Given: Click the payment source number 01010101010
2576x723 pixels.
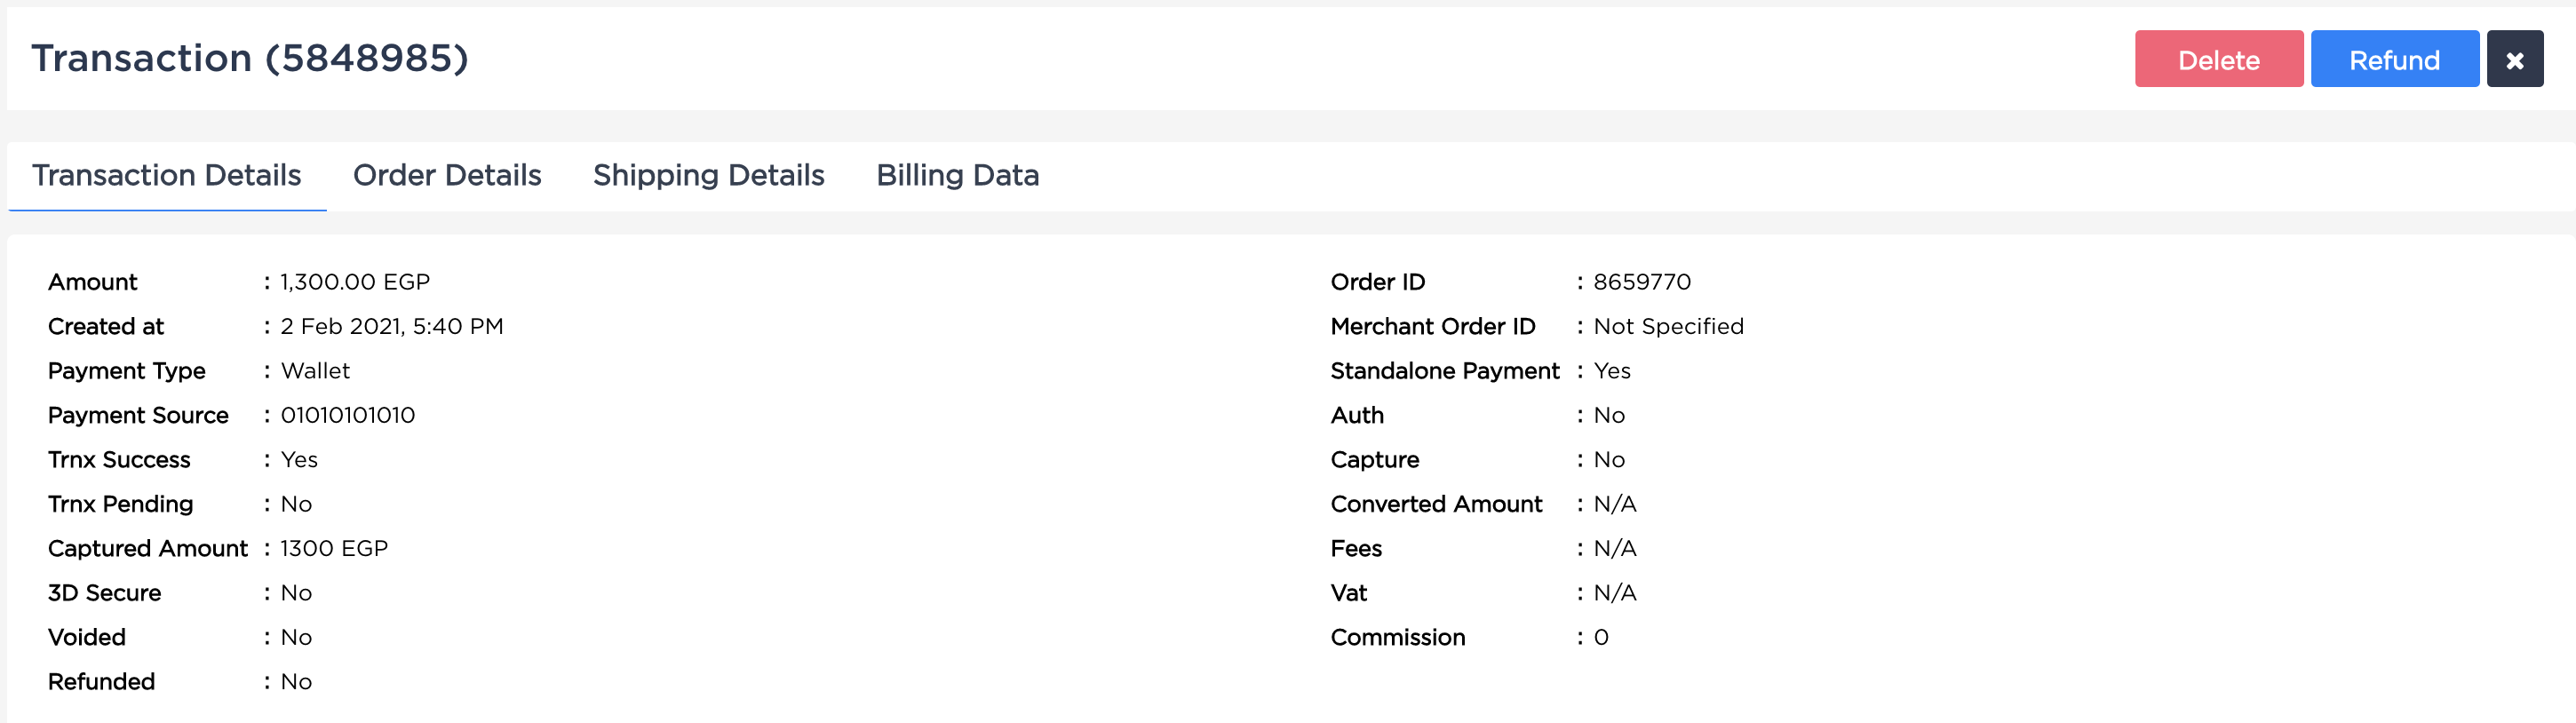Looking at the screenshot, I should (x=348, y=415).
